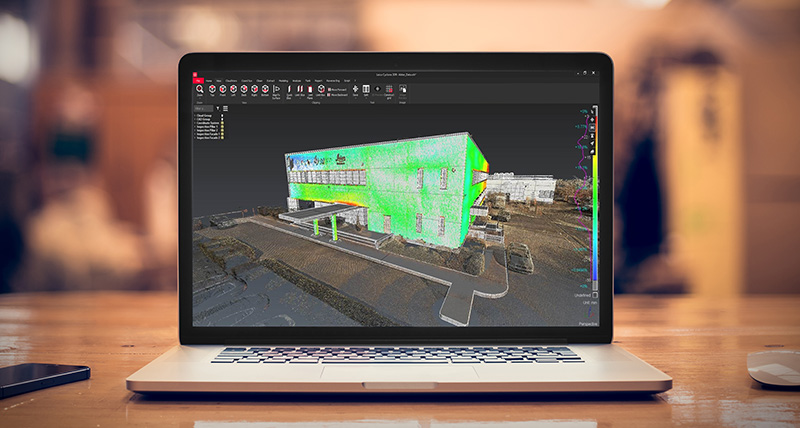This screenshot has height=428, width=800.
Task: Select the Front view cube icon
Action: pyautogui.click(x=222, y=90)
